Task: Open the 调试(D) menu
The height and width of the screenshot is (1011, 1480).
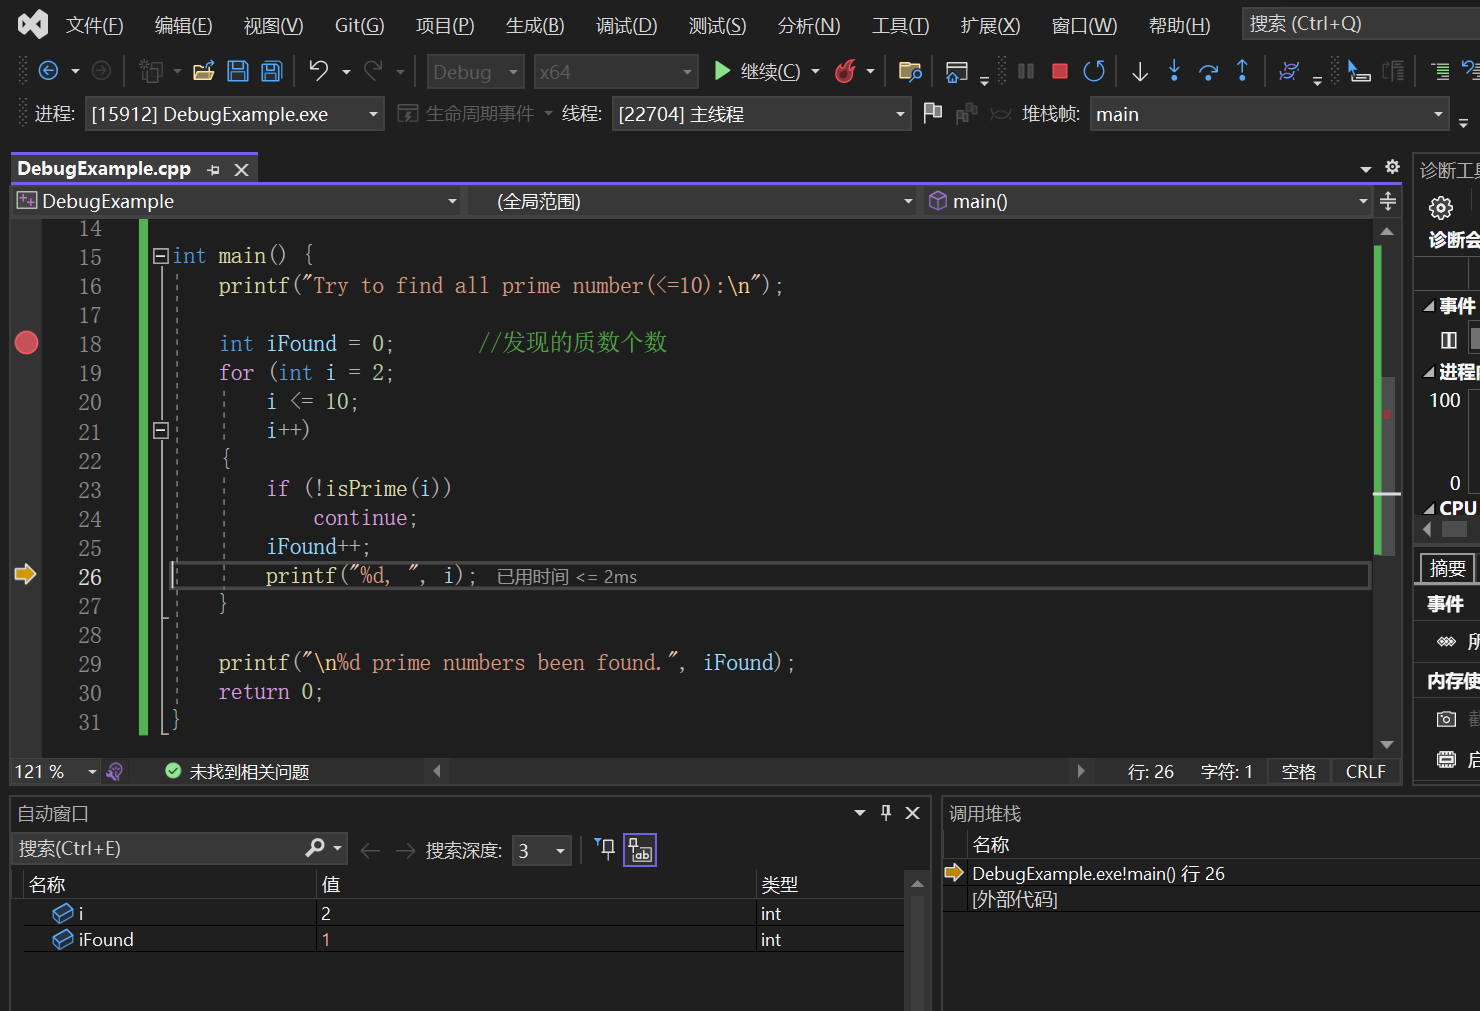Action: tap(627, 25)
